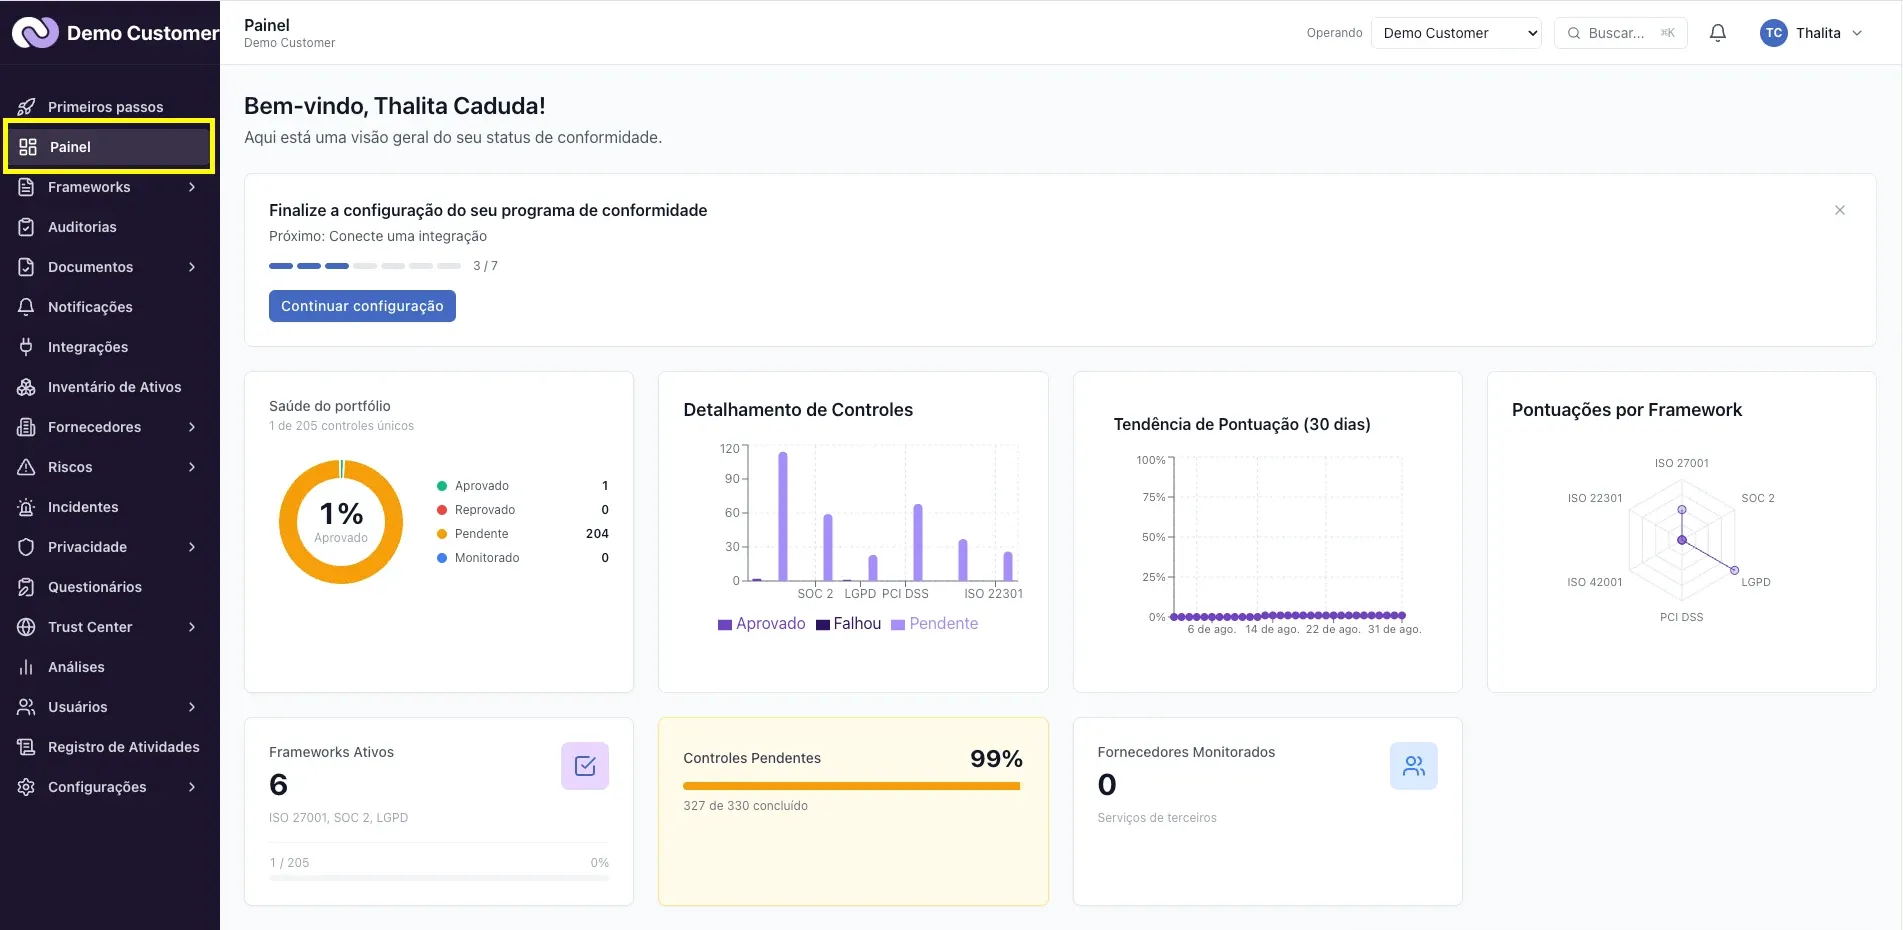
Task: Open the Thalita user menu chevron
Action: click(1857, 33)
